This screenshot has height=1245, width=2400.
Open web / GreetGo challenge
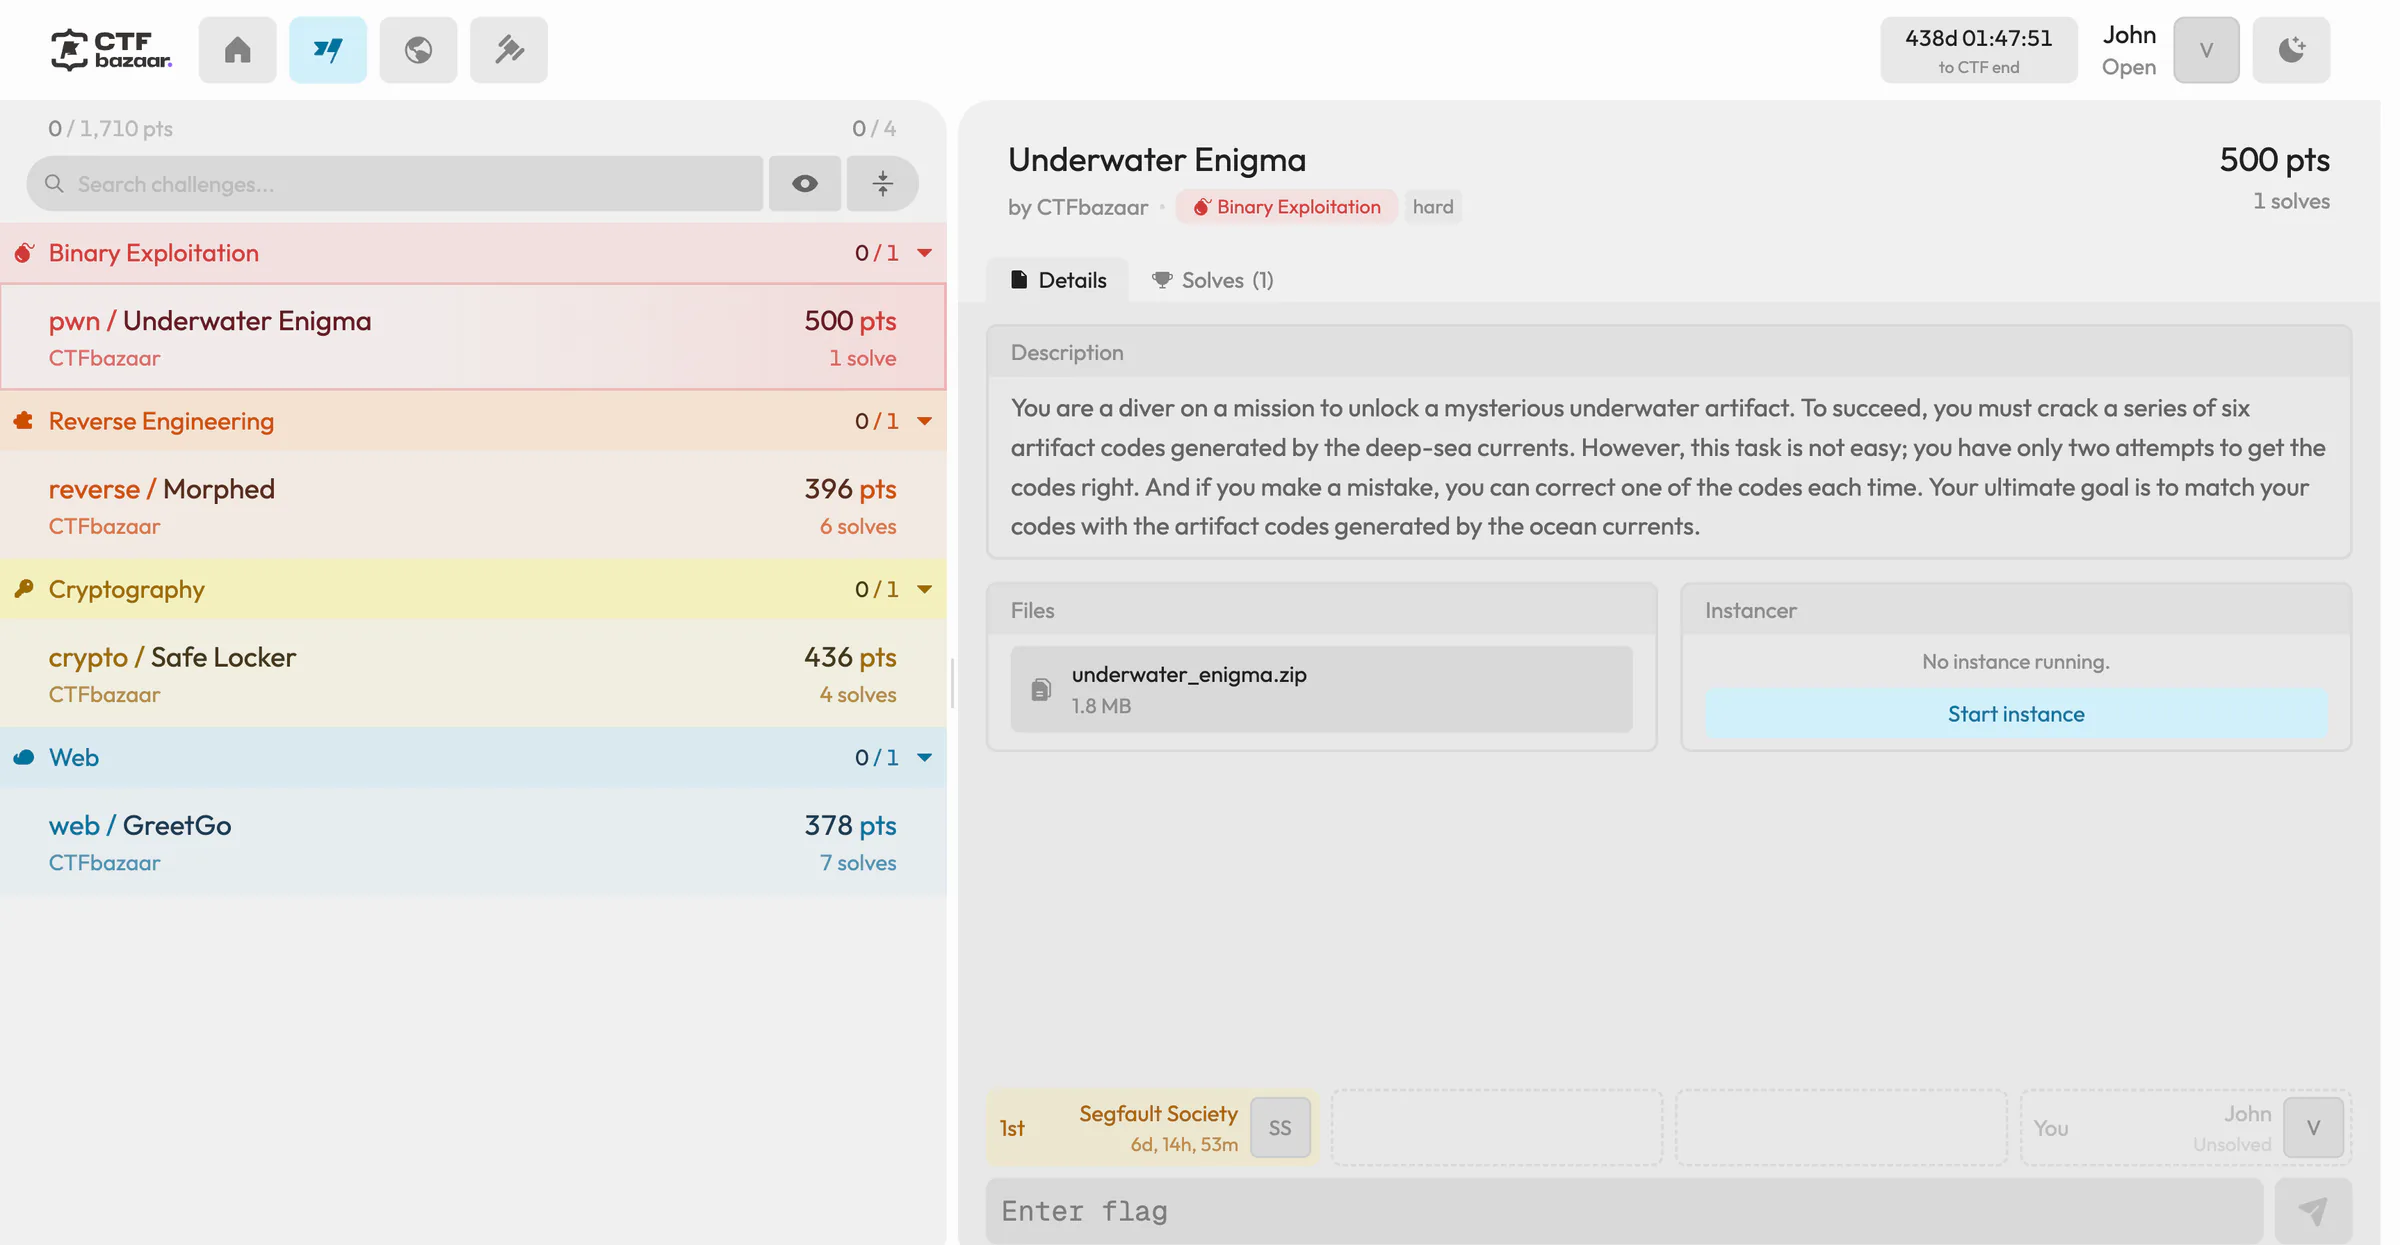[x=473, y=841]
